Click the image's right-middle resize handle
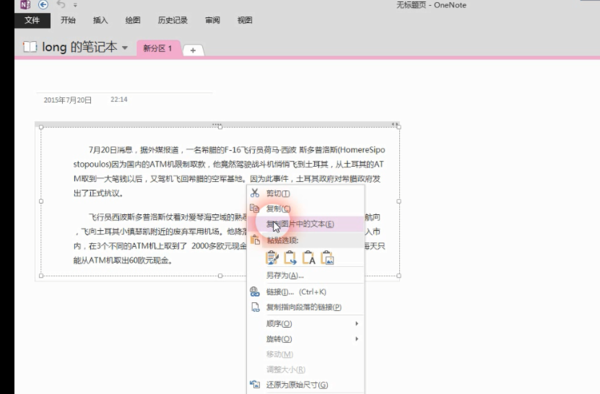 399,201
